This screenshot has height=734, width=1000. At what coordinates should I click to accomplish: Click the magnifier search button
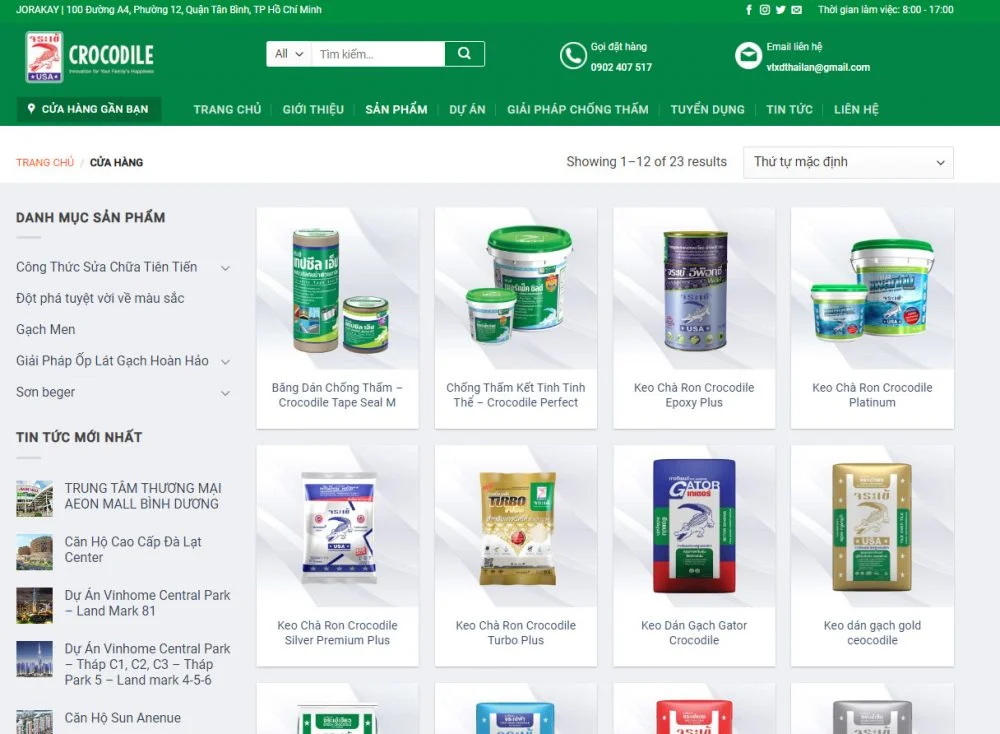pos(464,54)
